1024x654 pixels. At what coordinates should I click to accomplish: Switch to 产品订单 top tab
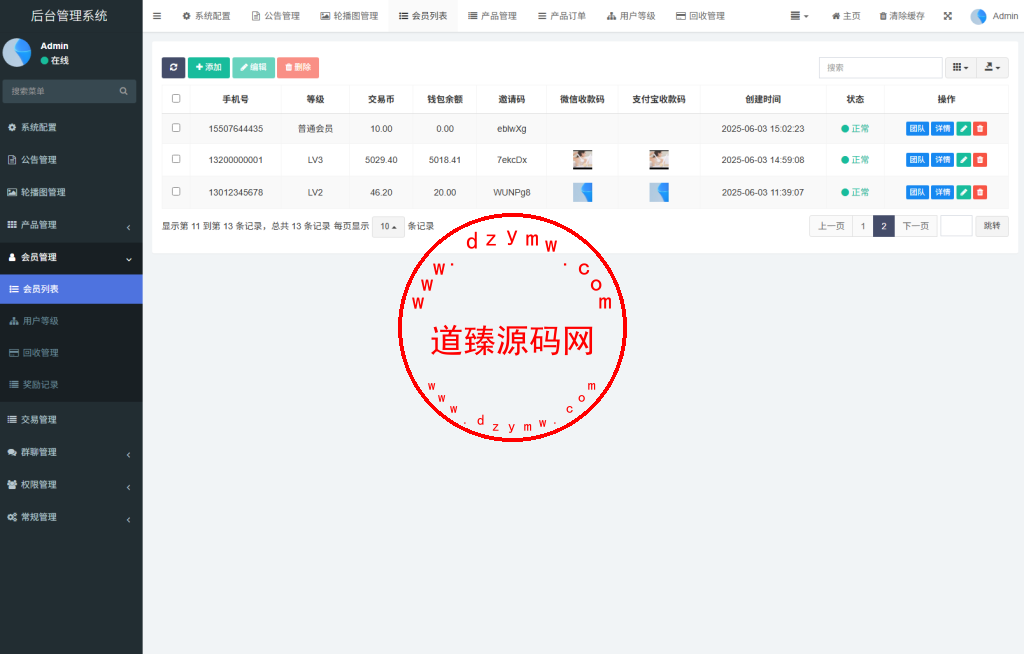coord(562,16)
